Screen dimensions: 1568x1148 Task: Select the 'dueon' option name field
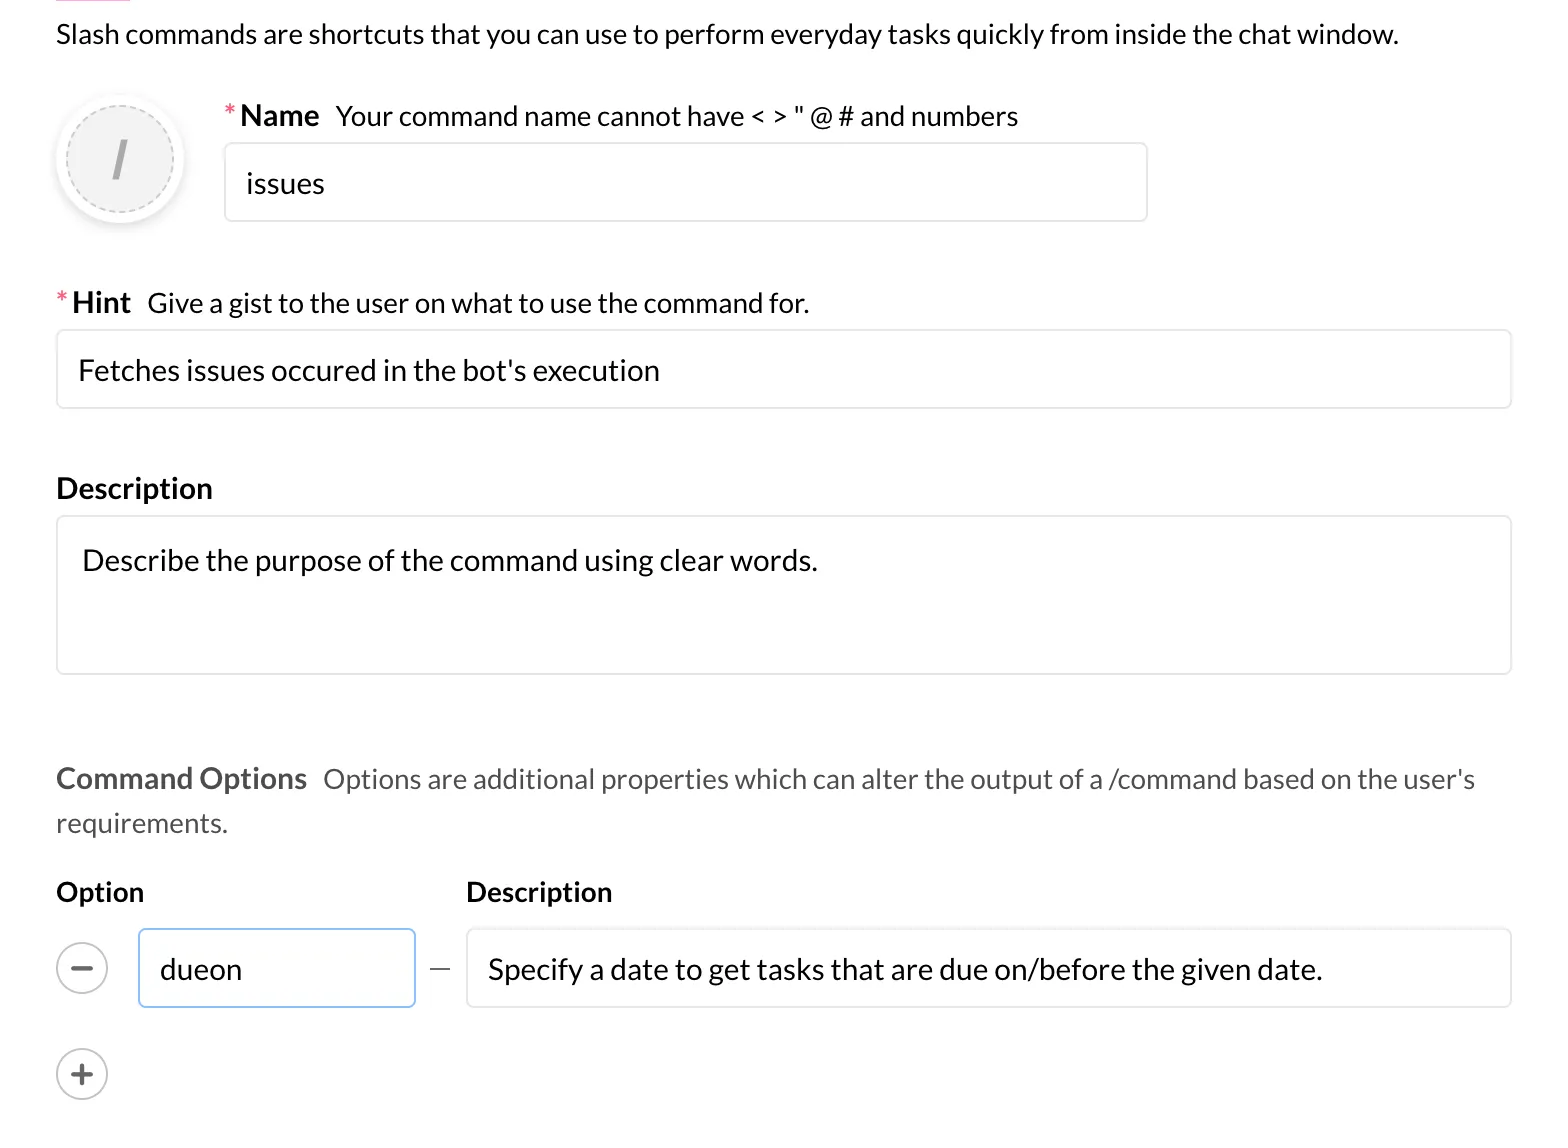pos(276,969)
